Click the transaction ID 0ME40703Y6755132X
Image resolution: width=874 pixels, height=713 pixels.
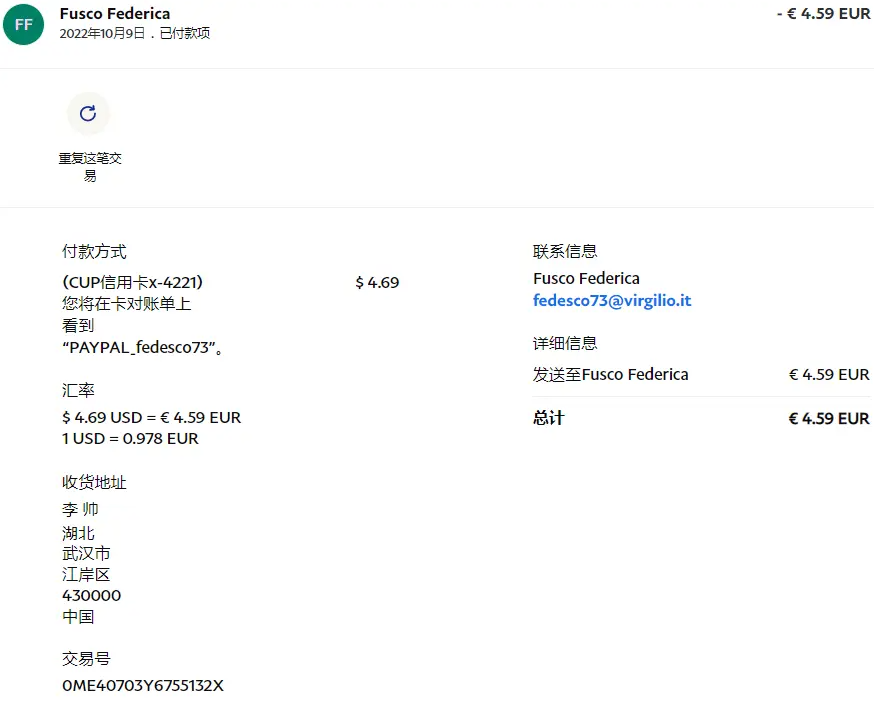coord(143,685)
